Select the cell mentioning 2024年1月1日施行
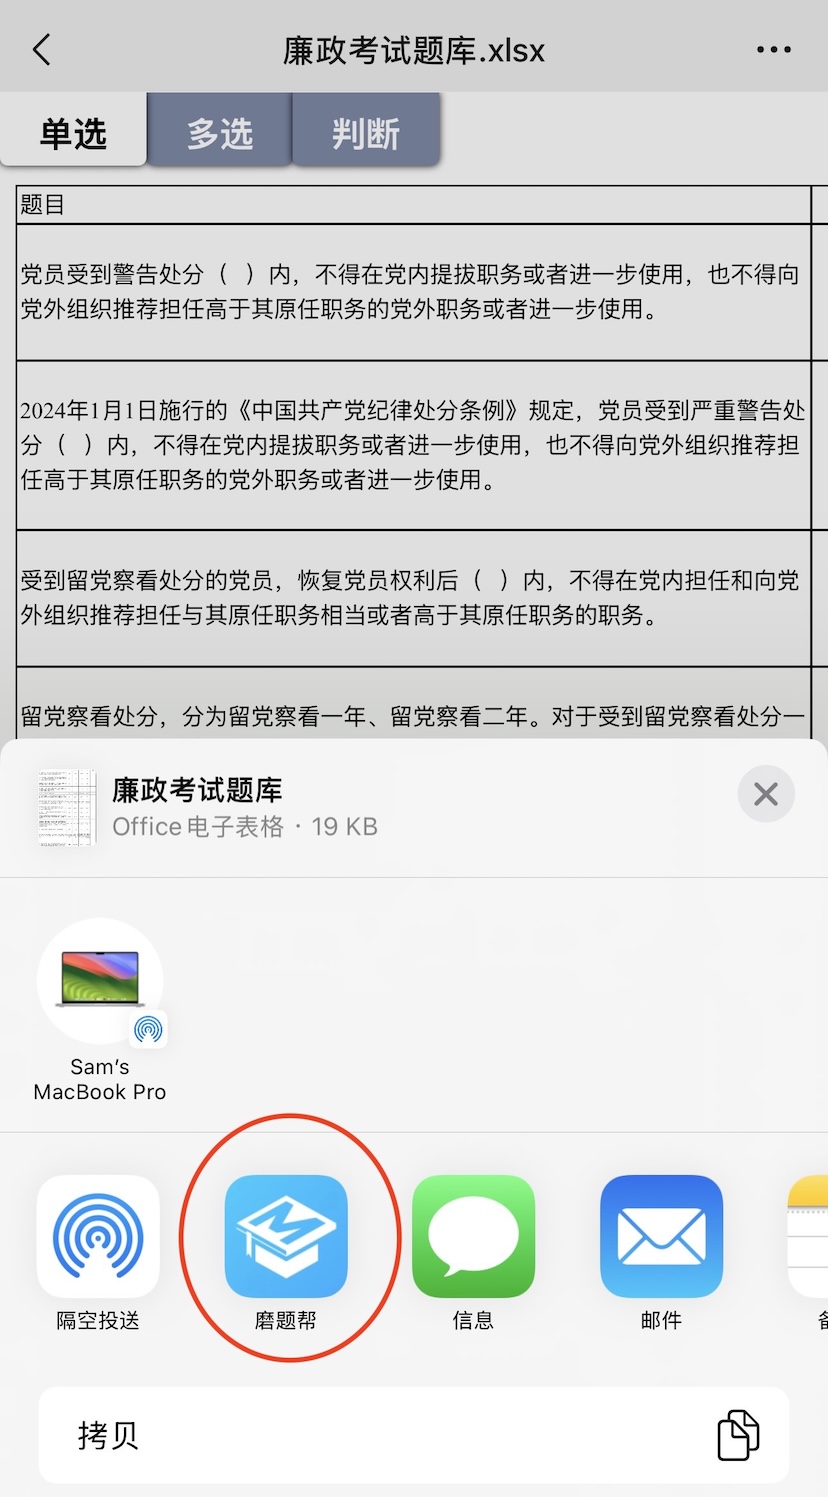Viewport: 828px width, 1497px height. coord(413,445)
